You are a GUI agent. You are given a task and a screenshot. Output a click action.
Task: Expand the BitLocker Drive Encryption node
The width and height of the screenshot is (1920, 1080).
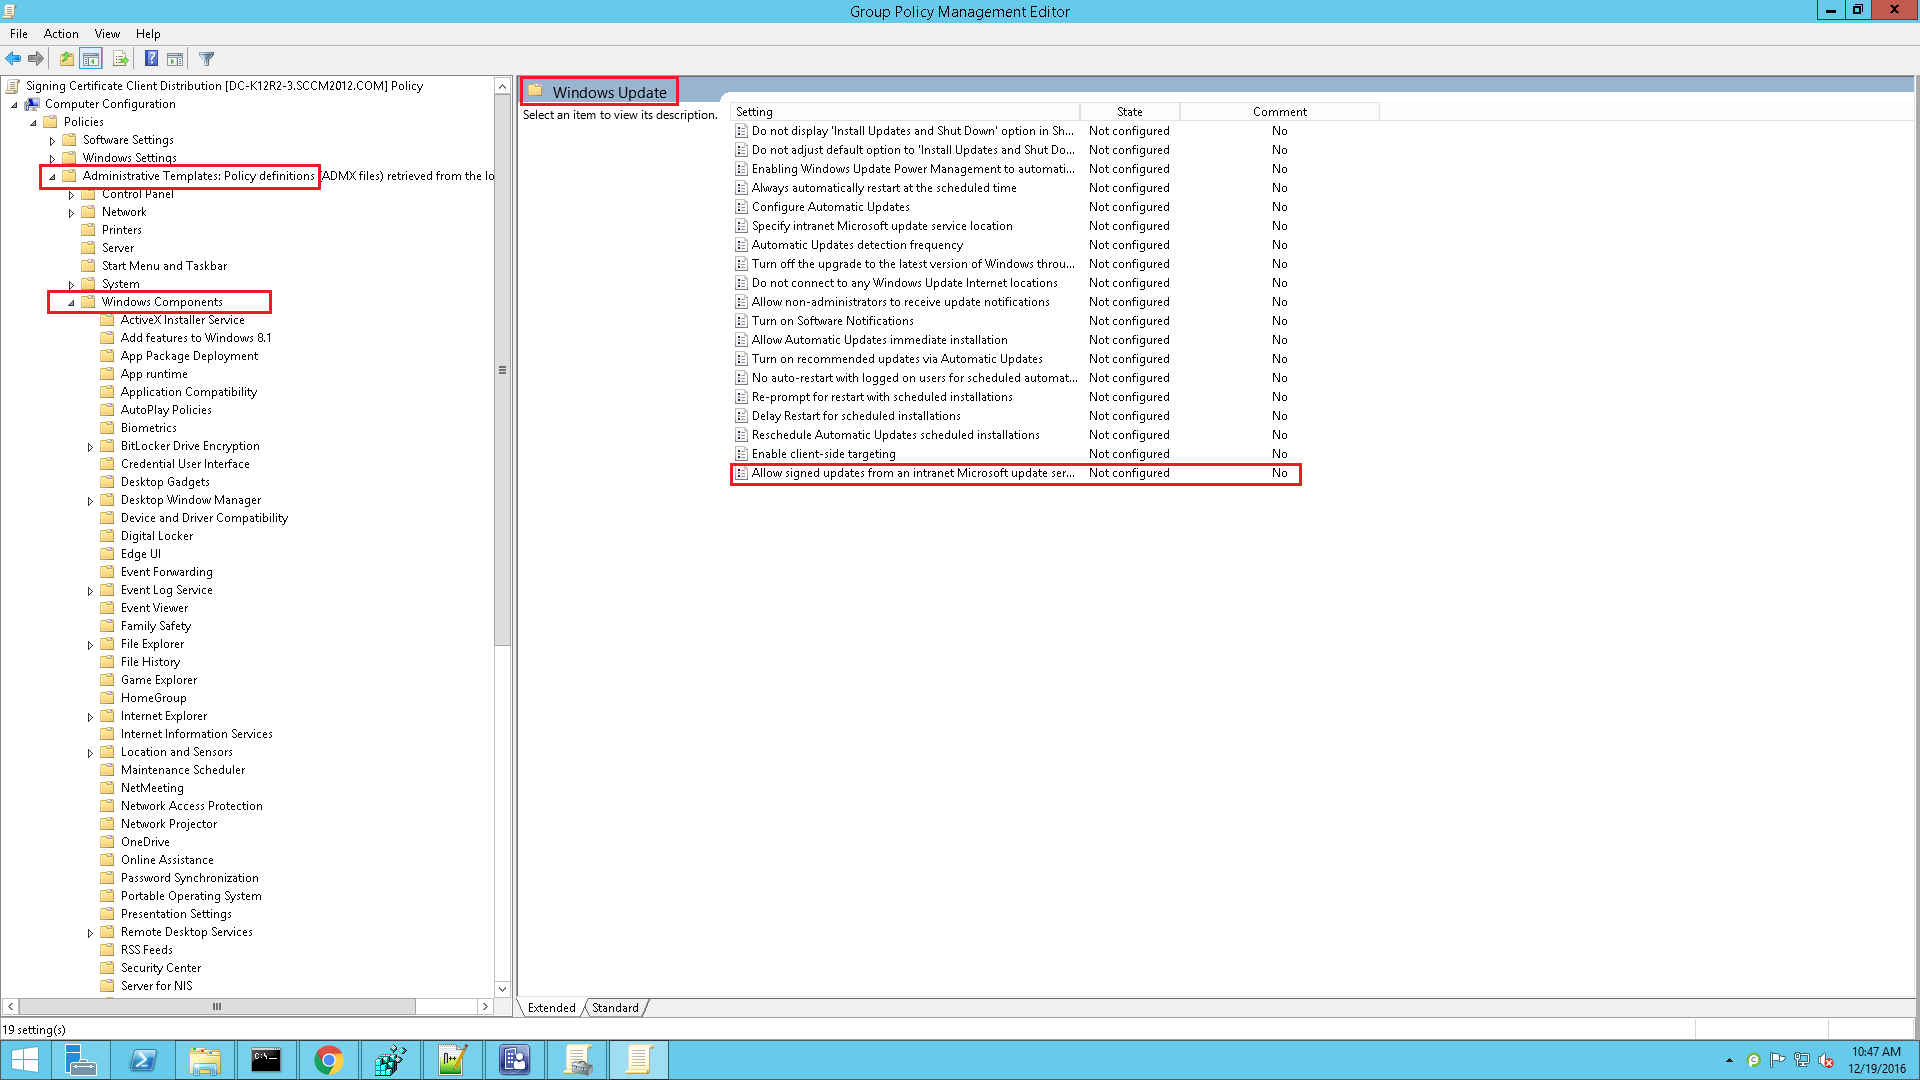(x=90, y=447)
